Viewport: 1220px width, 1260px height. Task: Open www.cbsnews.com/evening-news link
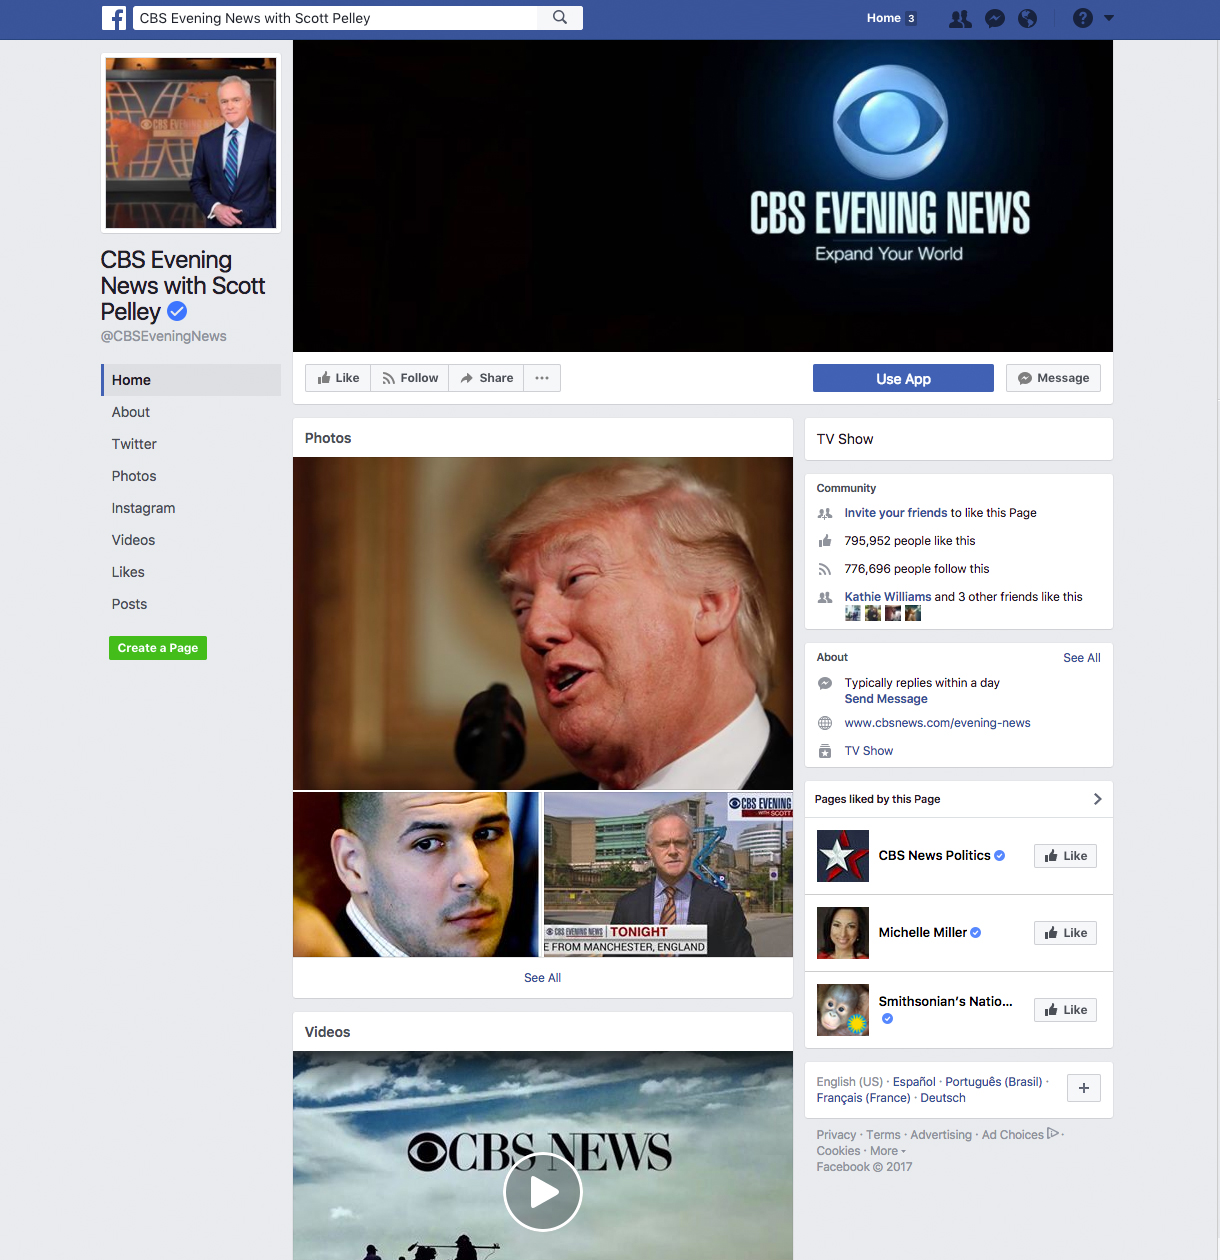click(x=937, y=723)
